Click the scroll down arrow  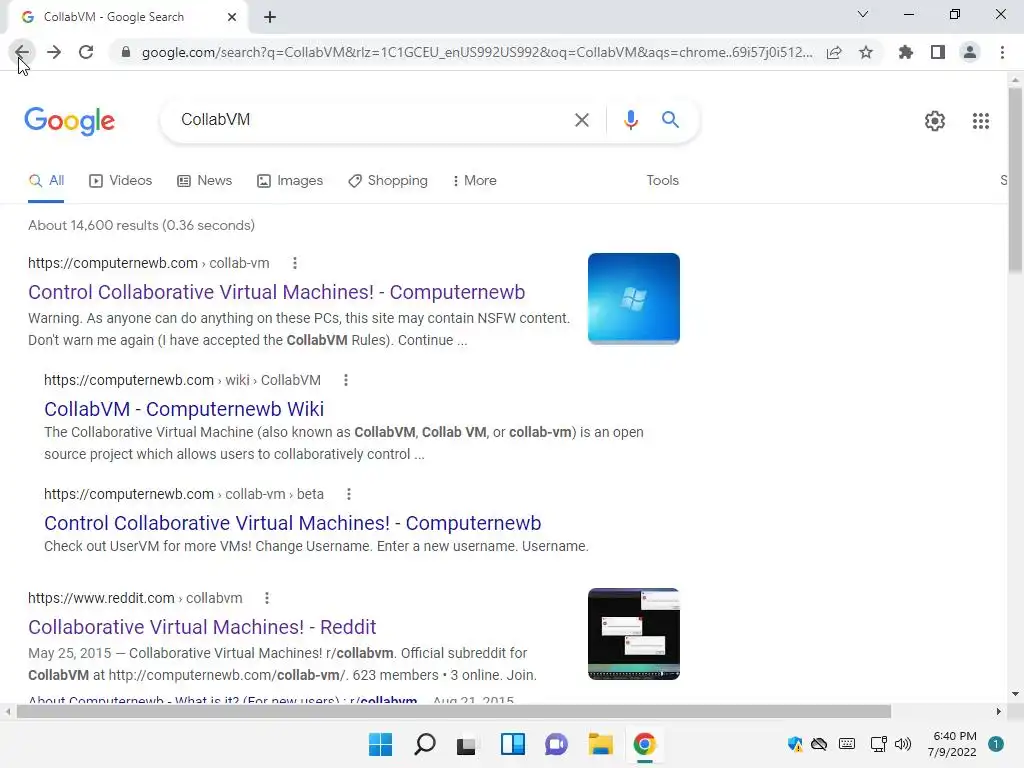coord(1015,694)
